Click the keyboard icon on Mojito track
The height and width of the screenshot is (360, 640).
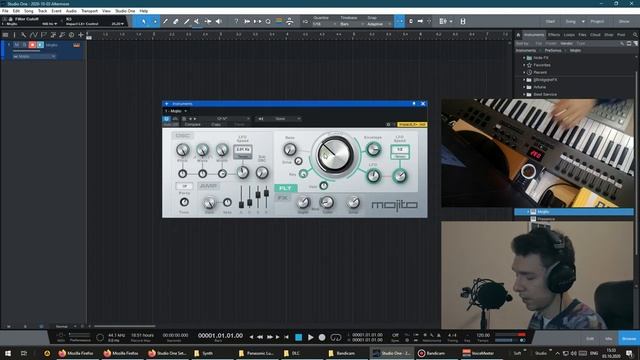(76, 45)
